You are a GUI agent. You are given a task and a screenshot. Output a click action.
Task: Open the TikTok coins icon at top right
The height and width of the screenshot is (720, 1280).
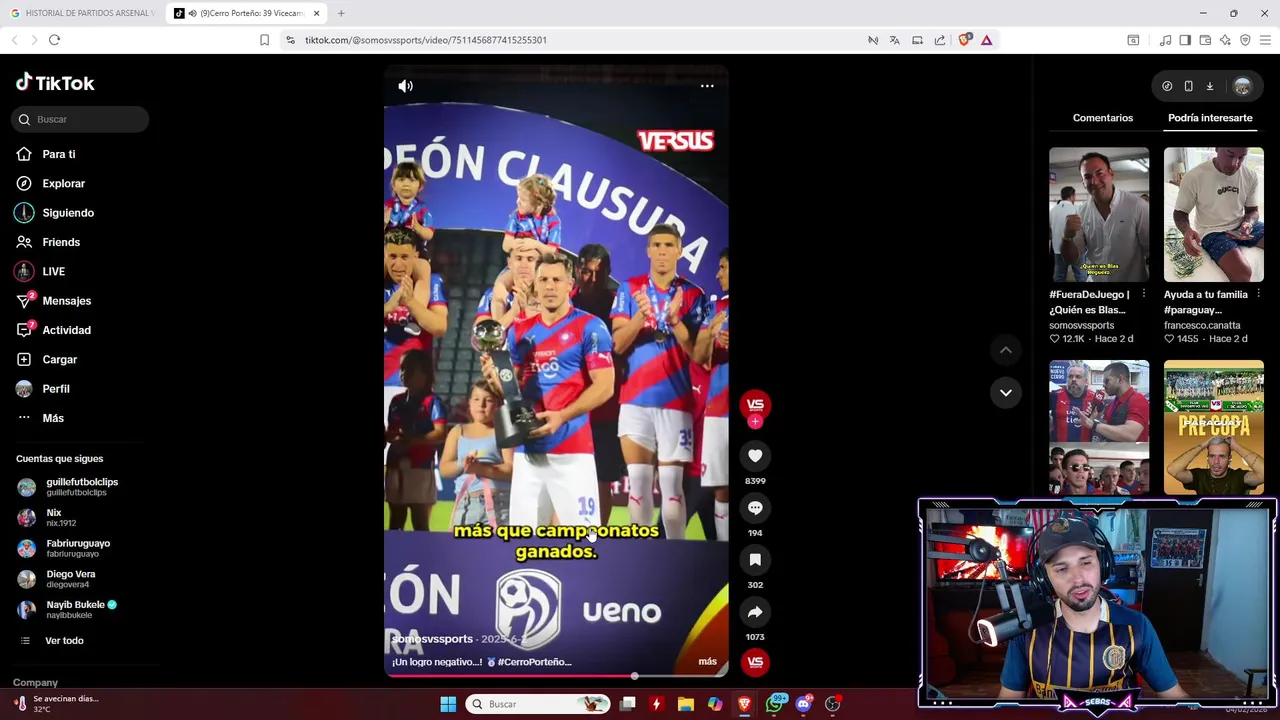click(1167, 86)
